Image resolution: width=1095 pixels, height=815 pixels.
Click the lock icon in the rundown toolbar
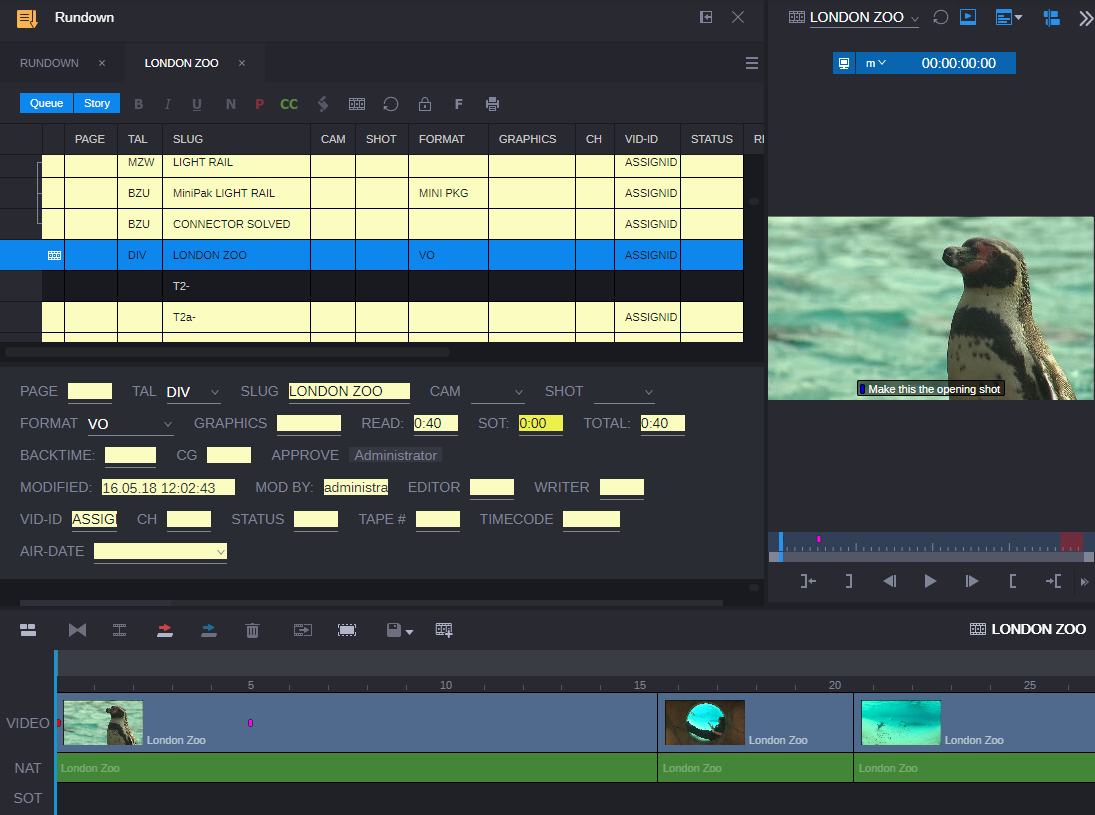[425, 104]
